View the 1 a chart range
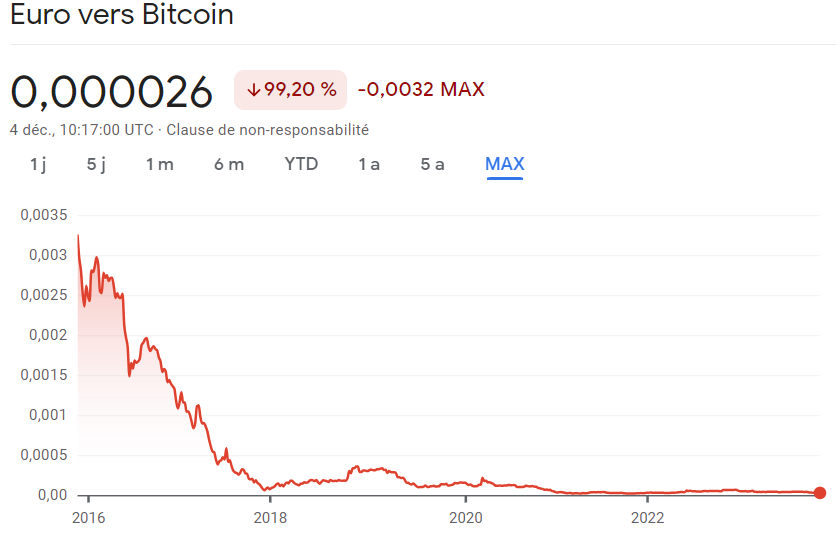The height and width of the screenshot is (536, 836). [x=369, y=164]
